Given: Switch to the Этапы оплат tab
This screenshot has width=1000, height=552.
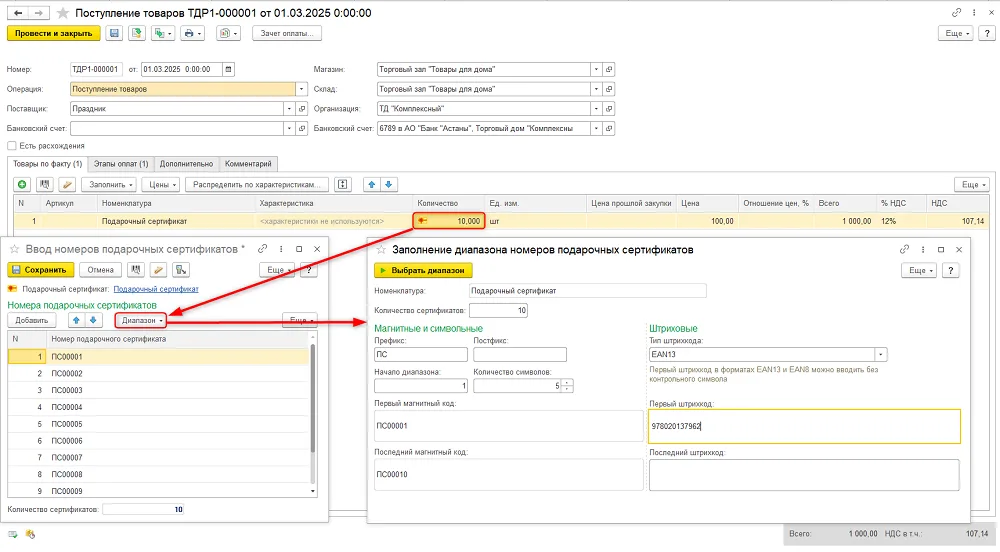Looking at the screenshot, I should point(121,164).
